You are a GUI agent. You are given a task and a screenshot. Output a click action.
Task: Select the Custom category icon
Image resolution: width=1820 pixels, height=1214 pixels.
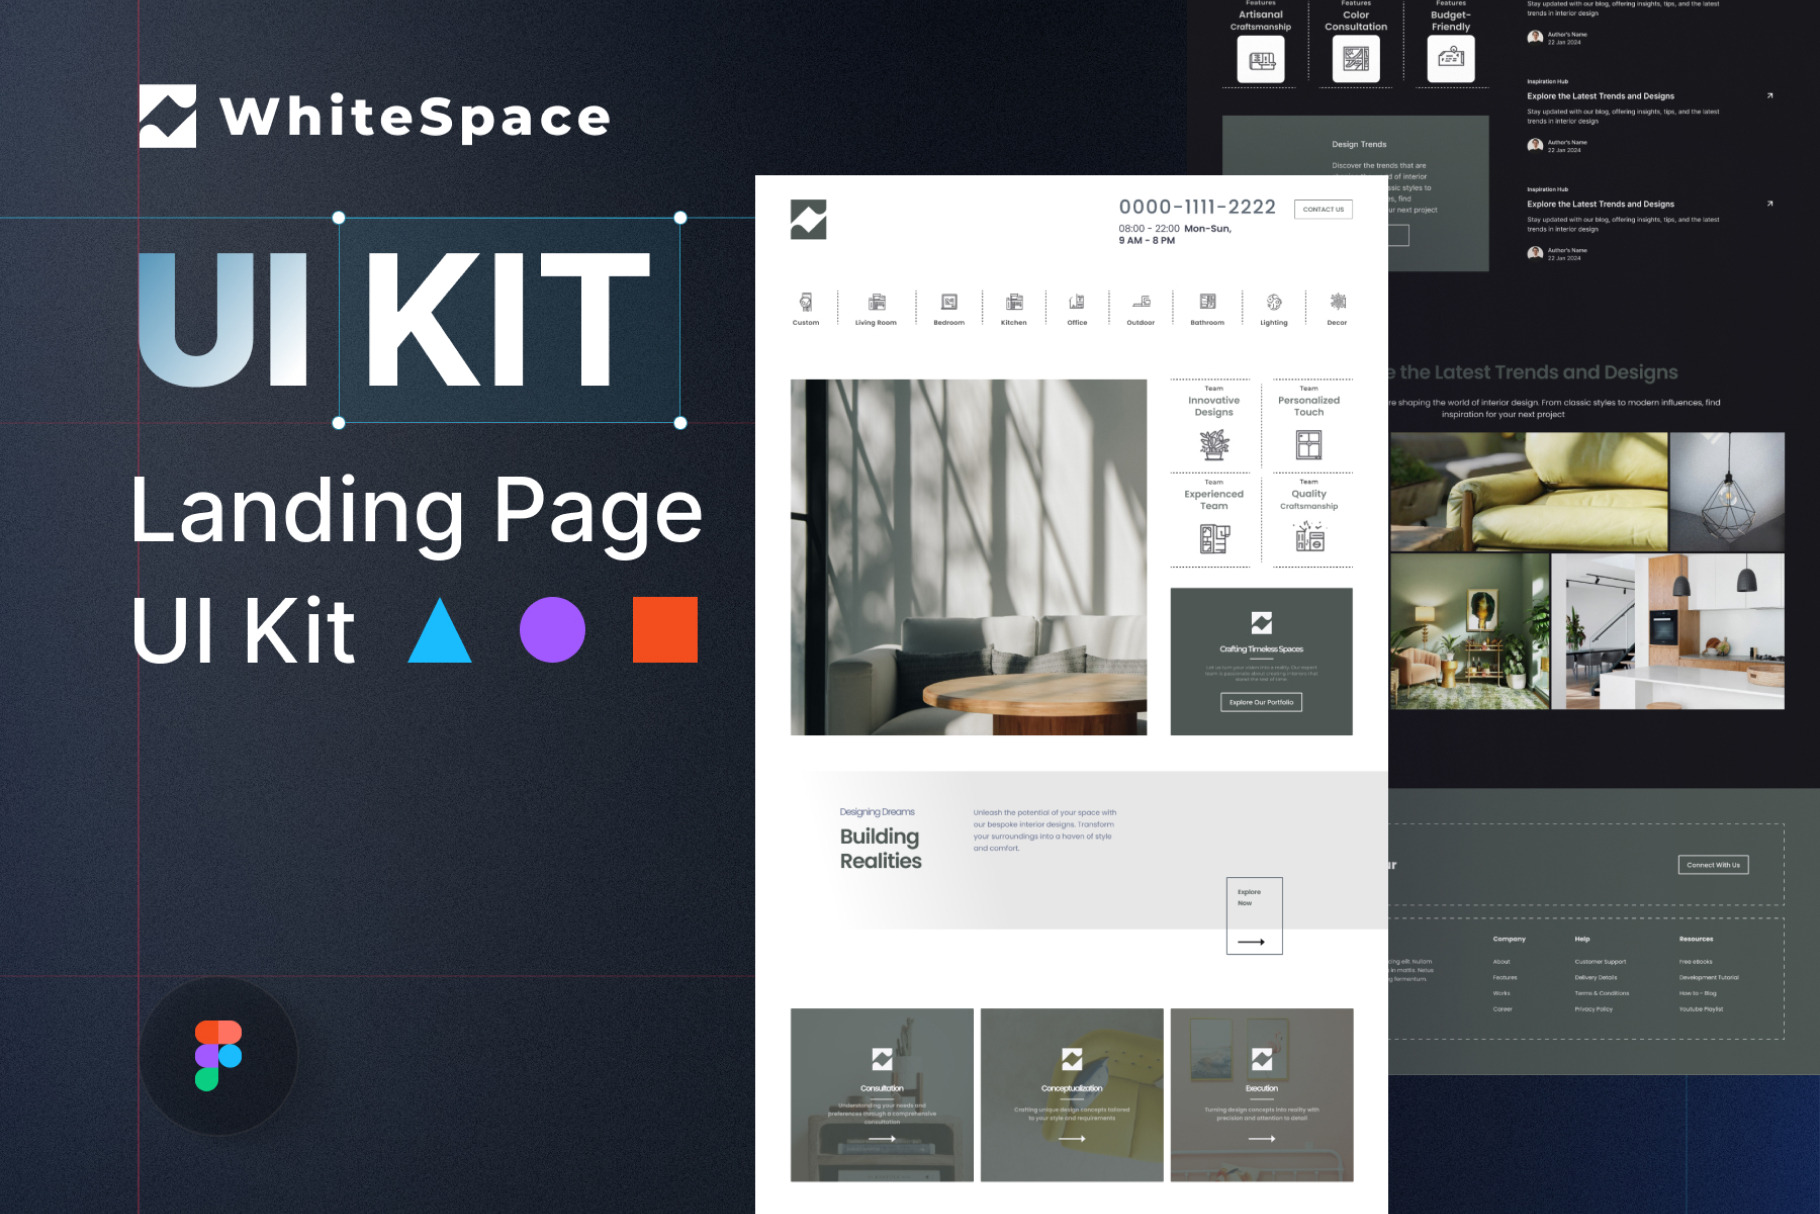805,303
